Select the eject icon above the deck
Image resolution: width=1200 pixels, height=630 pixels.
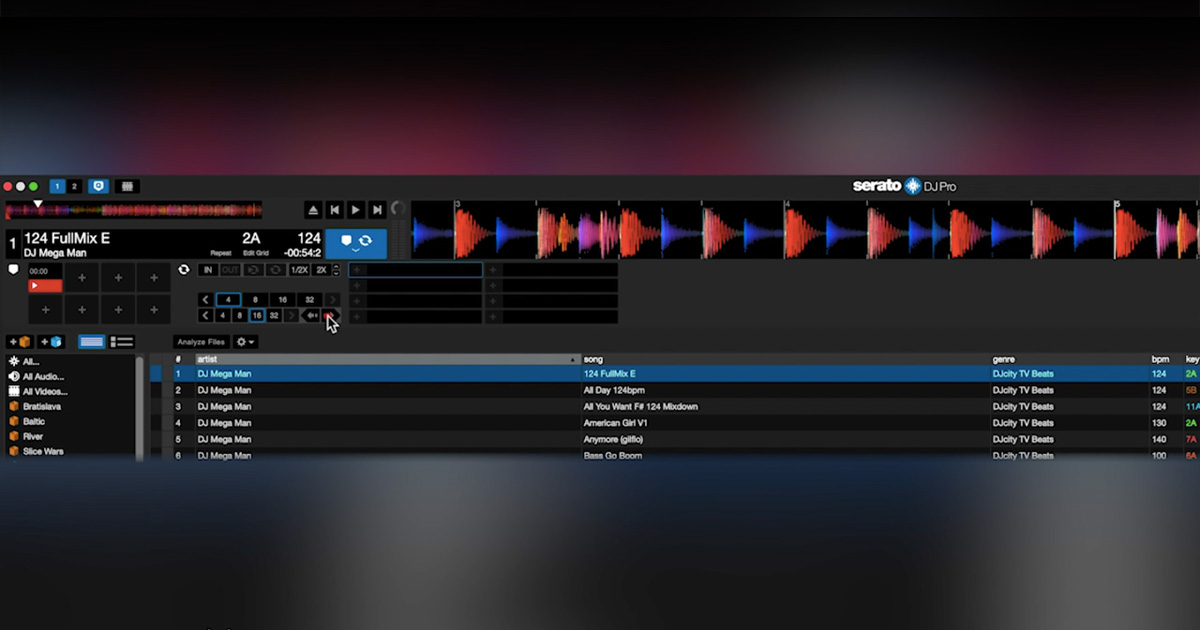click(313, 209)
